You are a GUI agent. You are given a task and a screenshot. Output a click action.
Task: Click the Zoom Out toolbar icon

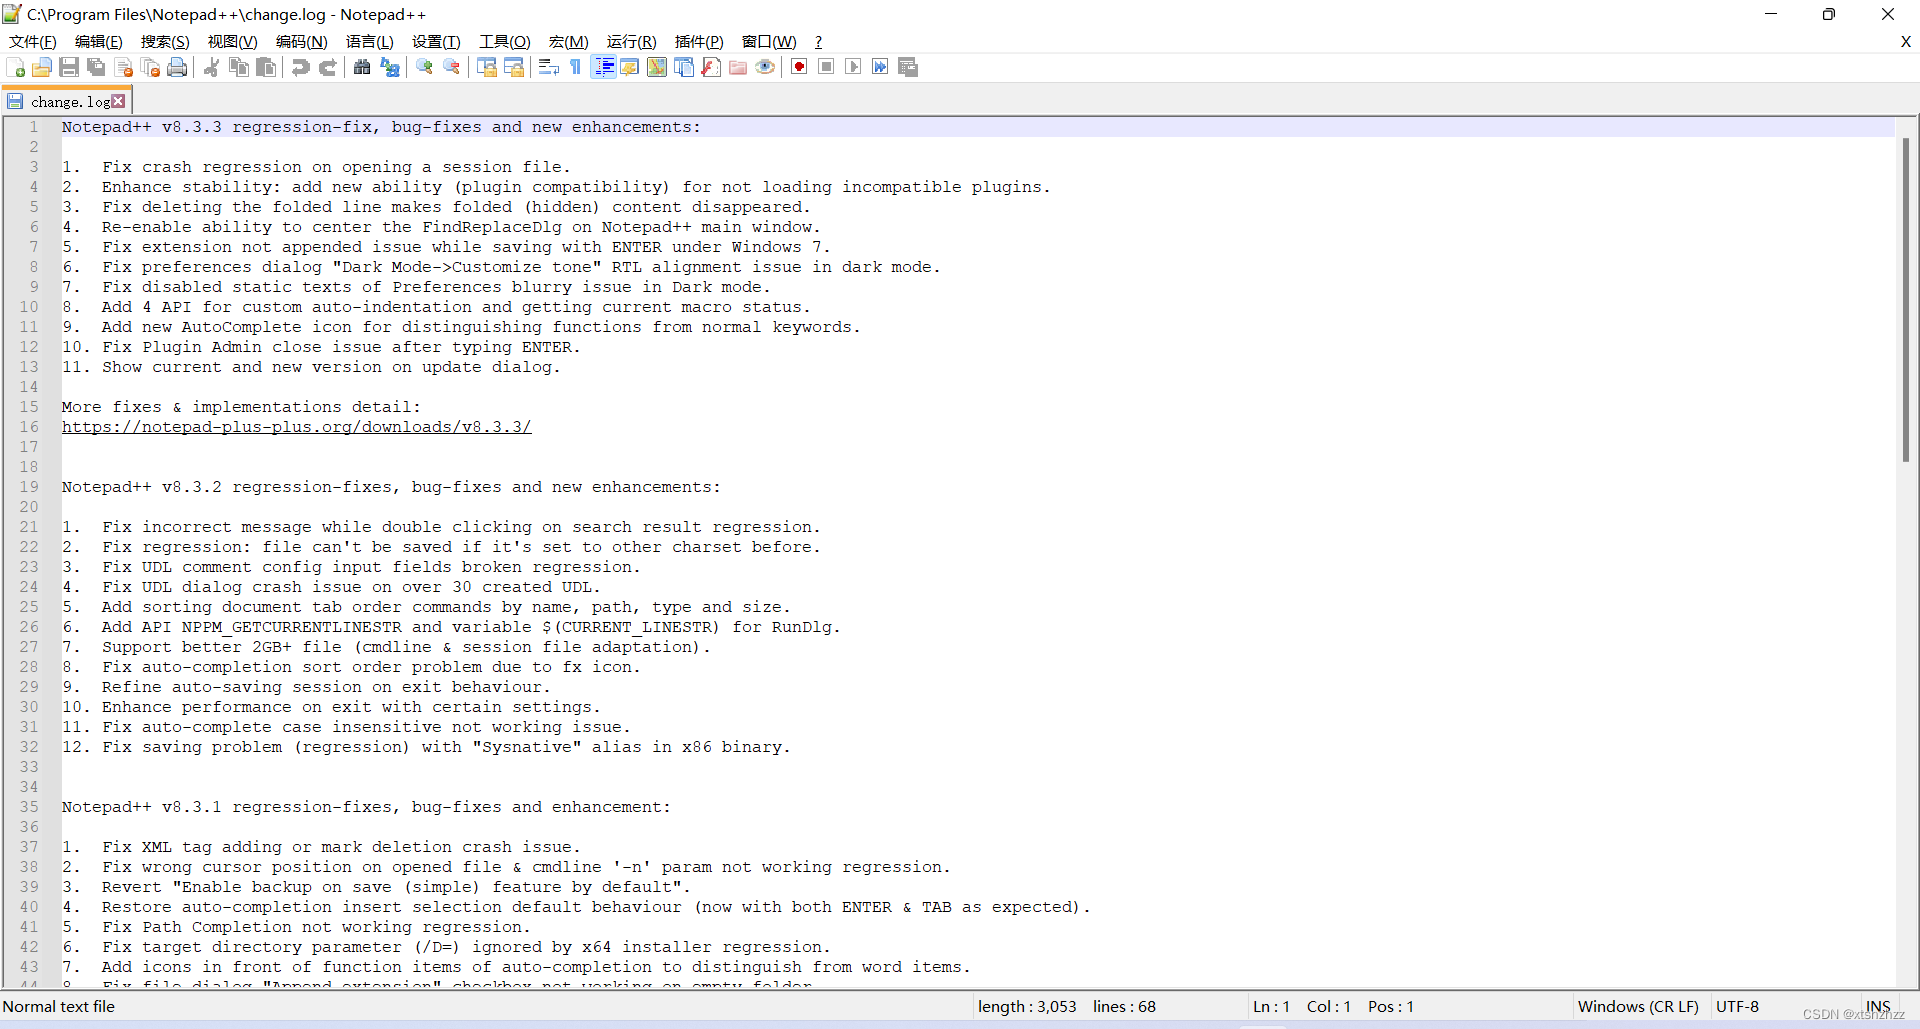452,67
